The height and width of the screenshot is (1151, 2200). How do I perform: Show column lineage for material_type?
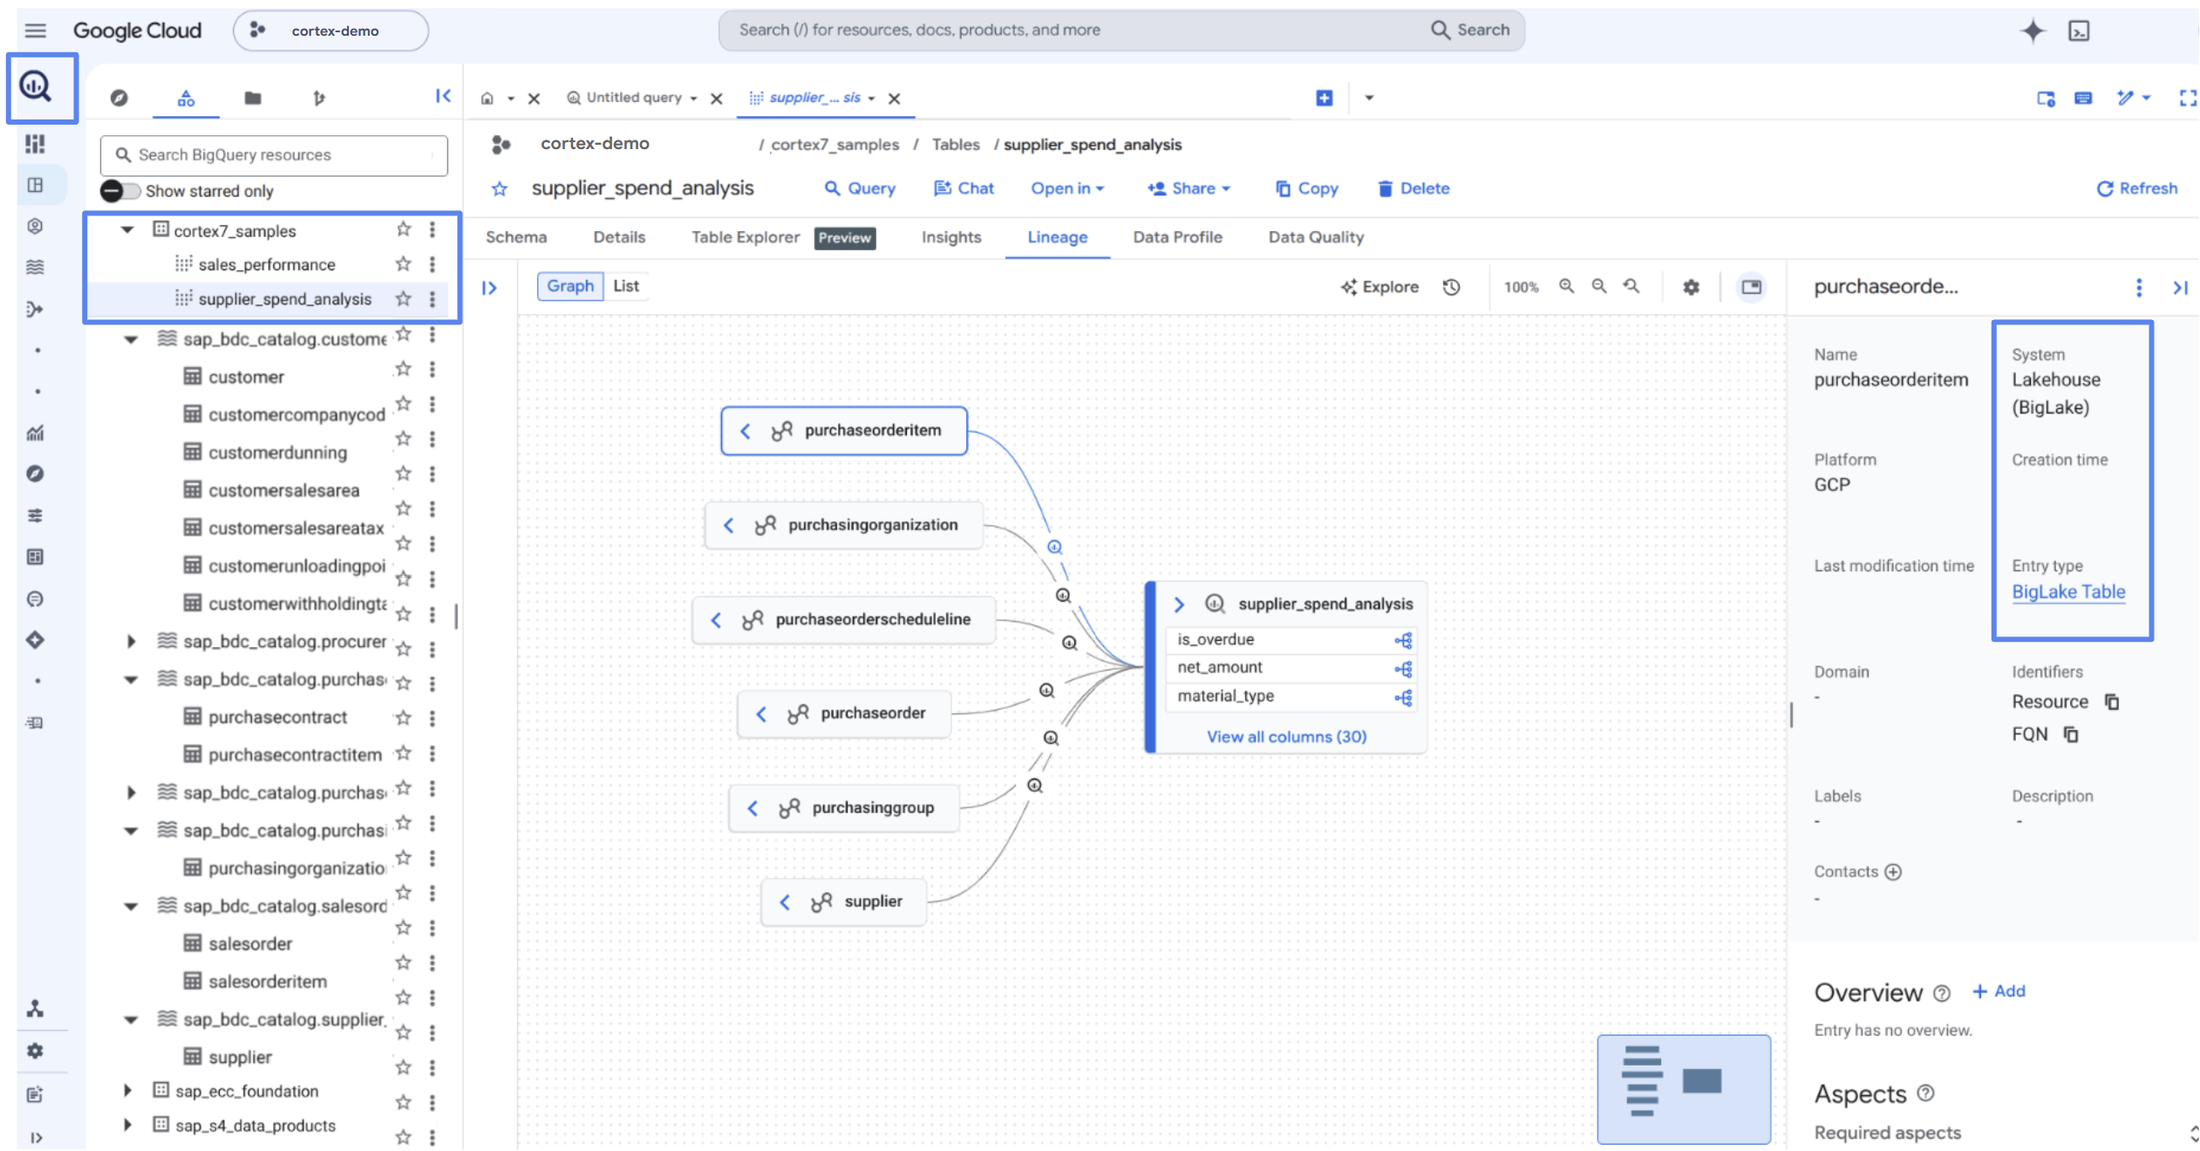point(1403,697)
